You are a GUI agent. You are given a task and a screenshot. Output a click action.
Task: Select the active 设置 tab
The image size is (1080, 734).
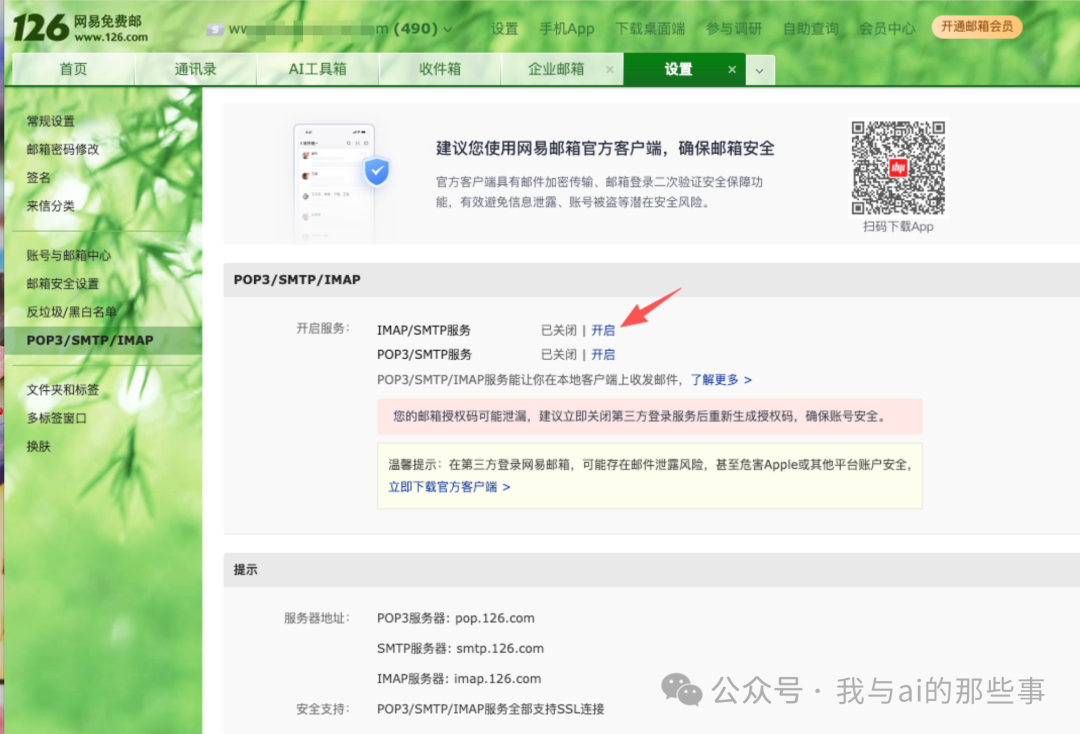[678, 70]
